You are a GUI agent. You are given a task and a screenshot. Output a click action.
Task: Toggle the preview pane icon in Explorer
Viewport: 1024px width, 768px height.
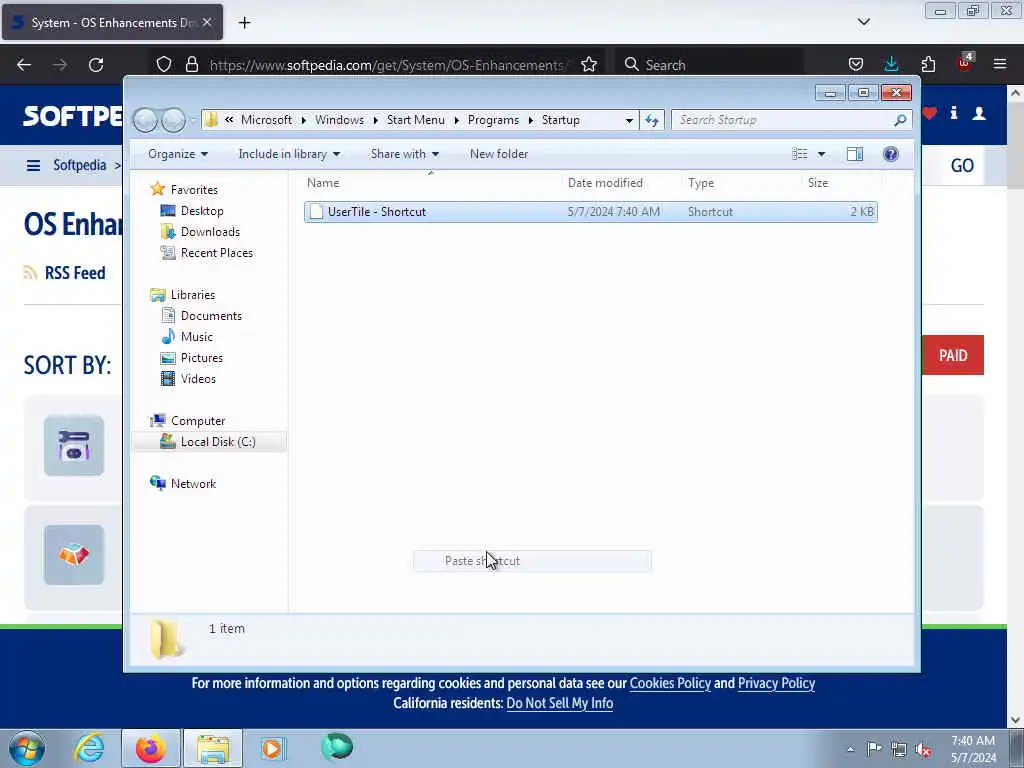[x=854, y=154]
